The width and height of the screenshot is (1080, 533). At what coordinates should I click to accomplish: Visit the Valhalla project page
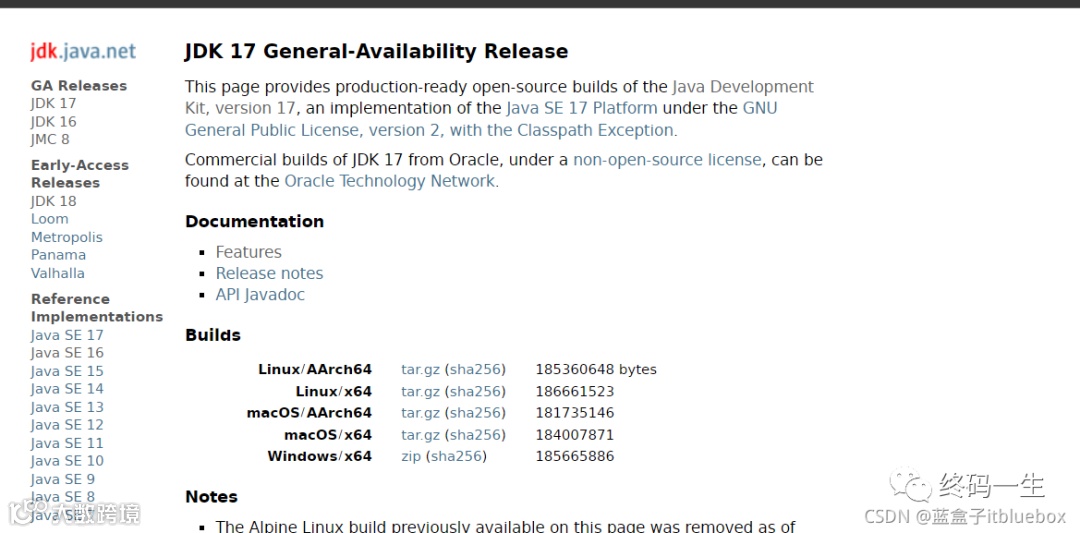[x=57, y=273]
